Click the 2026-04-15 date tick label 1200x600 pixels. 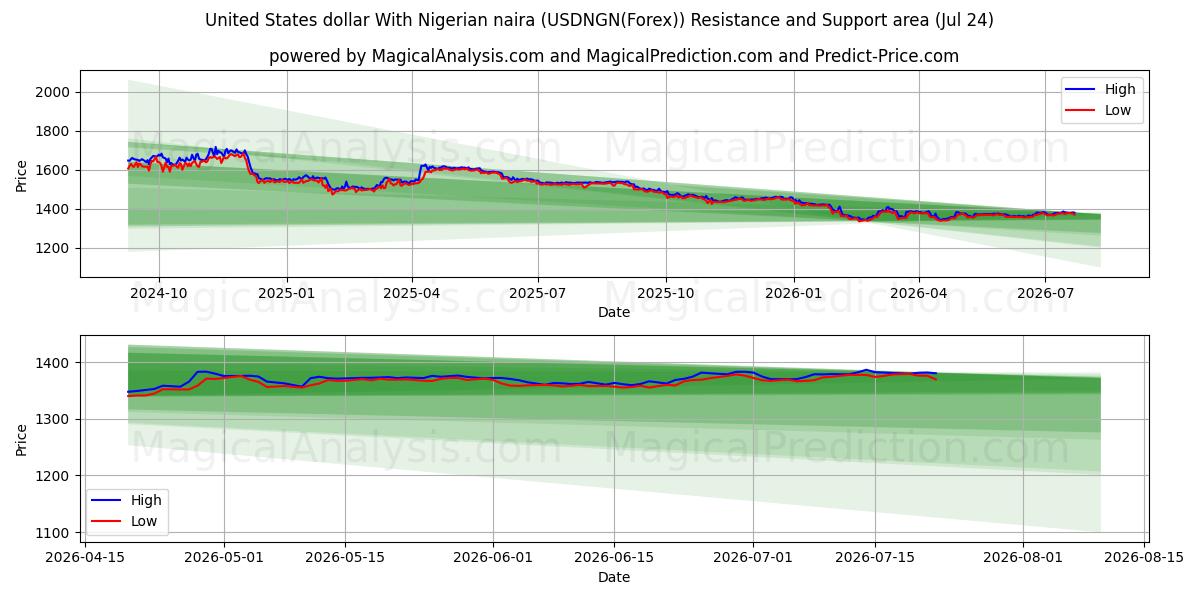[84, 558]
